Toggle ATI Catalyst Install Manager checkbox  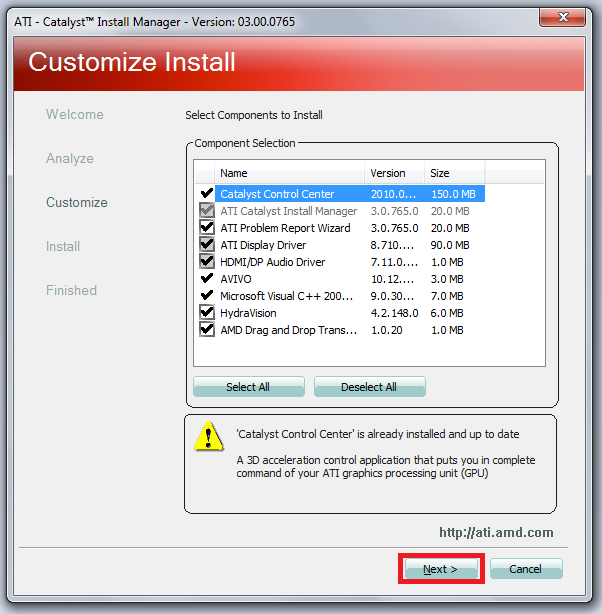tap(207, 211)
